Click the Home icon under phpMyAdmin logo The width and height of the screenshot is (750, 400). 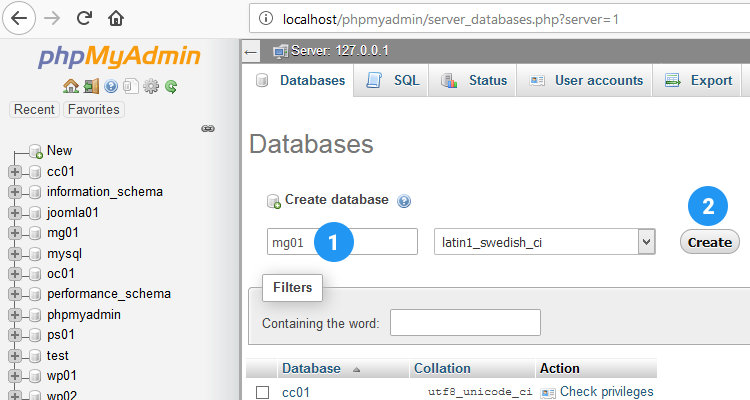(71, 86)
